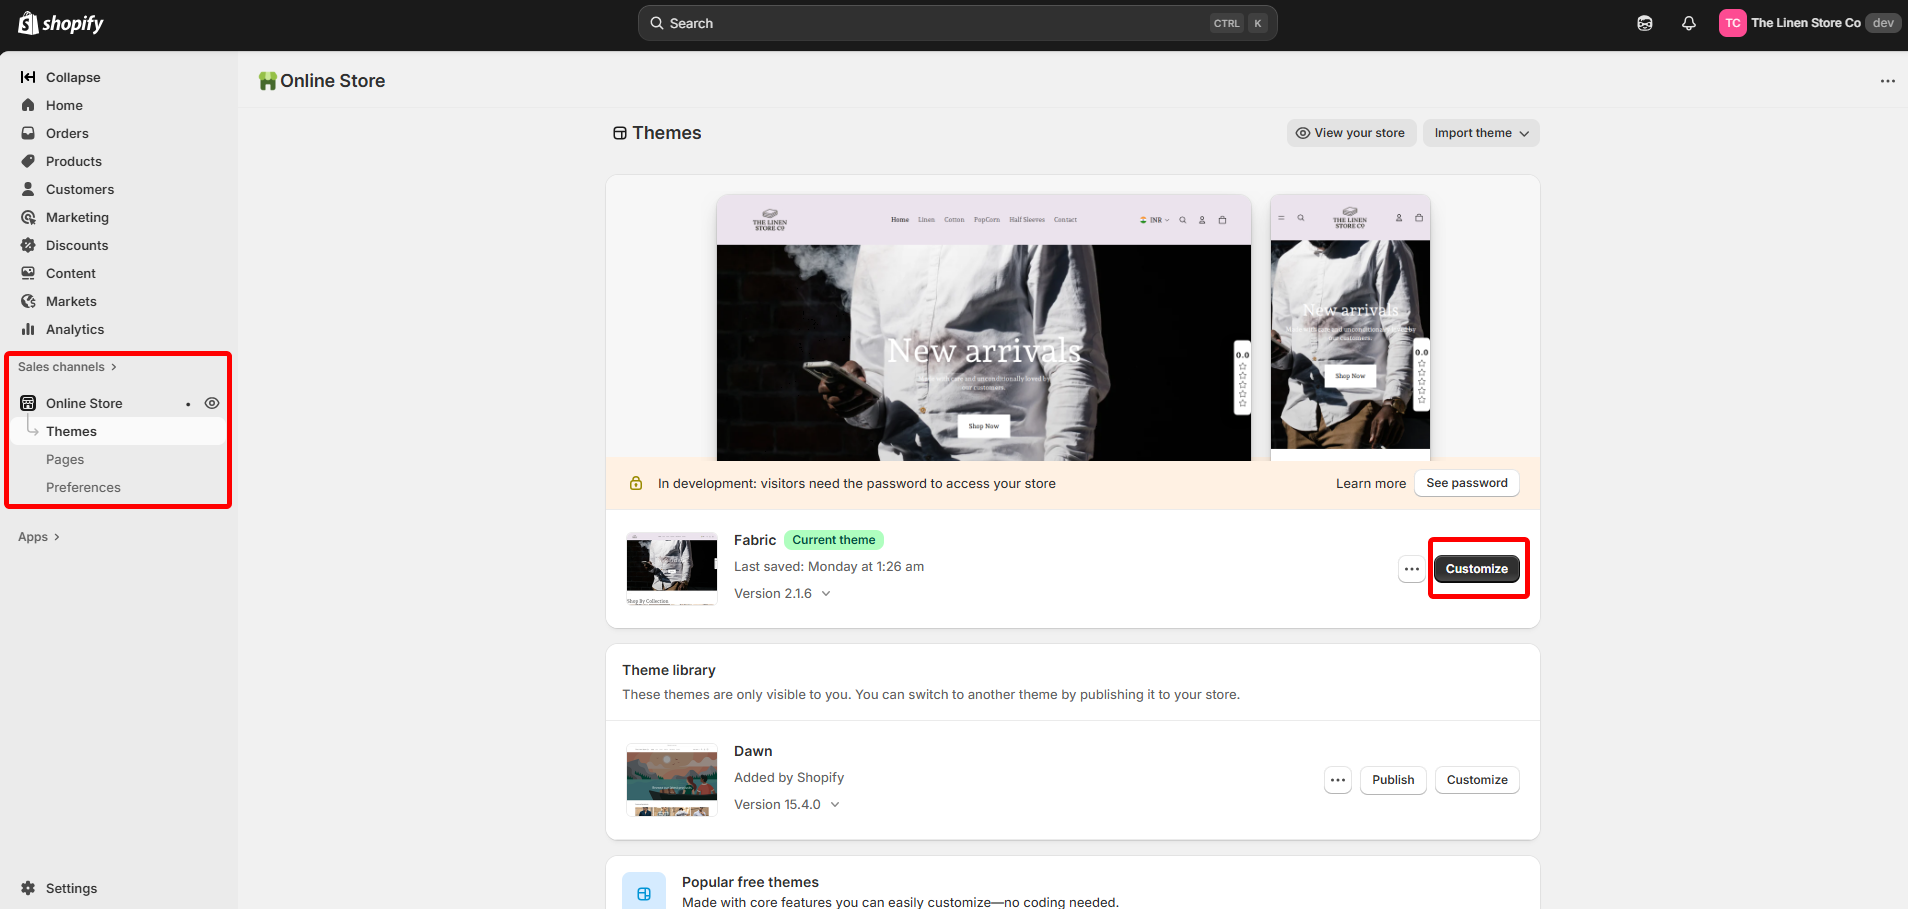Click the Fabric theme thumbnail
The width and height of the screenshot is (1908, 909).
(671, 569)
